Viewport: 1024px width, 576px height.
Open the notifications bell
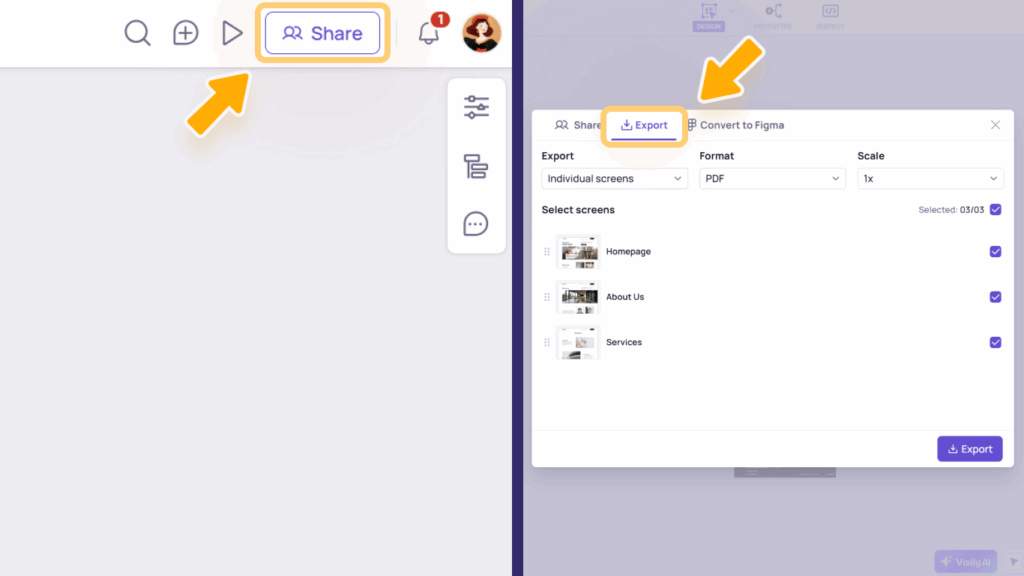click(x=428, y=33)
